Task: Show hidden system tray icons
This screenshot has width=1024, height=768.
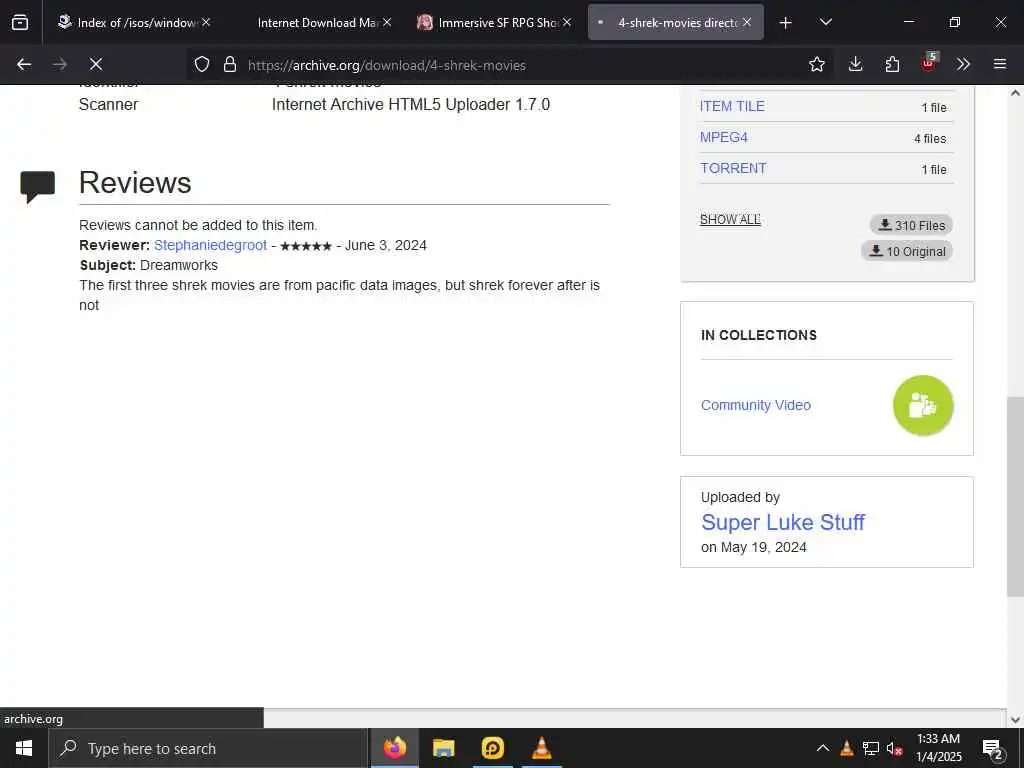Action: coord(823,748)
